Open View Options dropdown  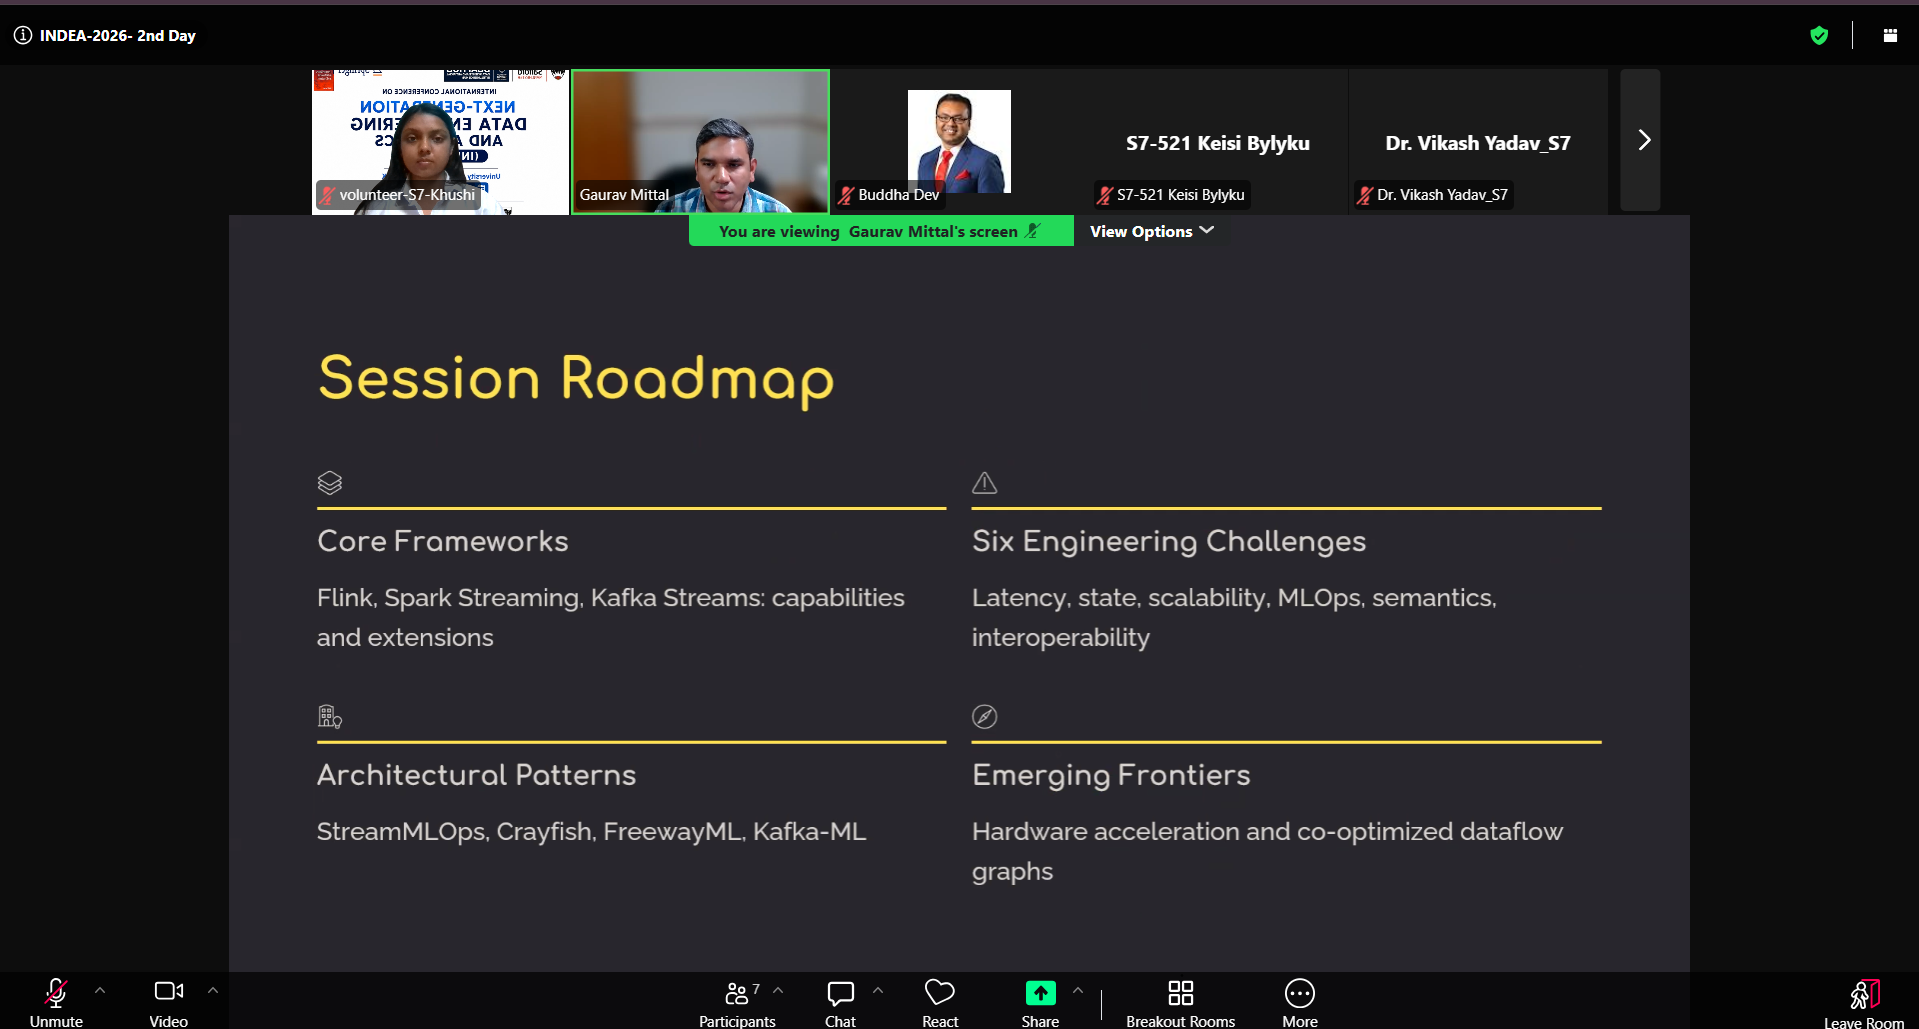[x=1152, y=231]
